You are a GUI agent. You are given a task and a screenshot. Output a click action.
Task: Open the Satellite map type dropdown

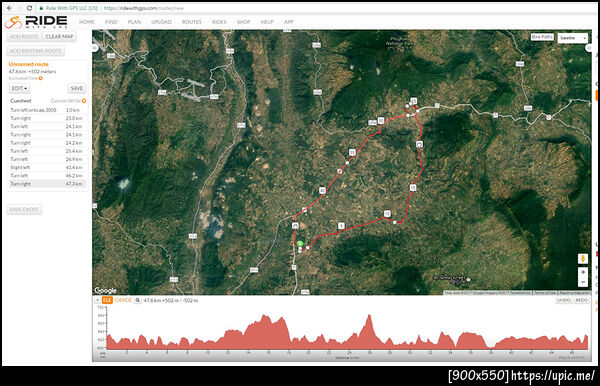click(572, 38)
